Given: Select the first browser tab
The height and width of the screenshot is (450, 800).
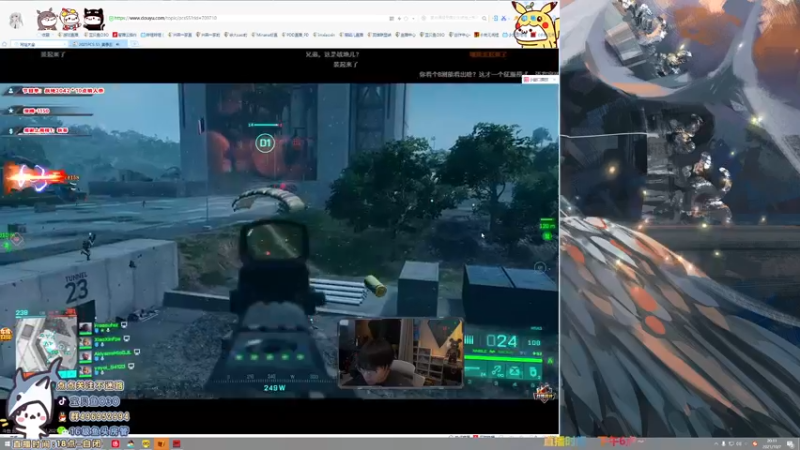Looking at the screenshot, I should pos(37,44).
